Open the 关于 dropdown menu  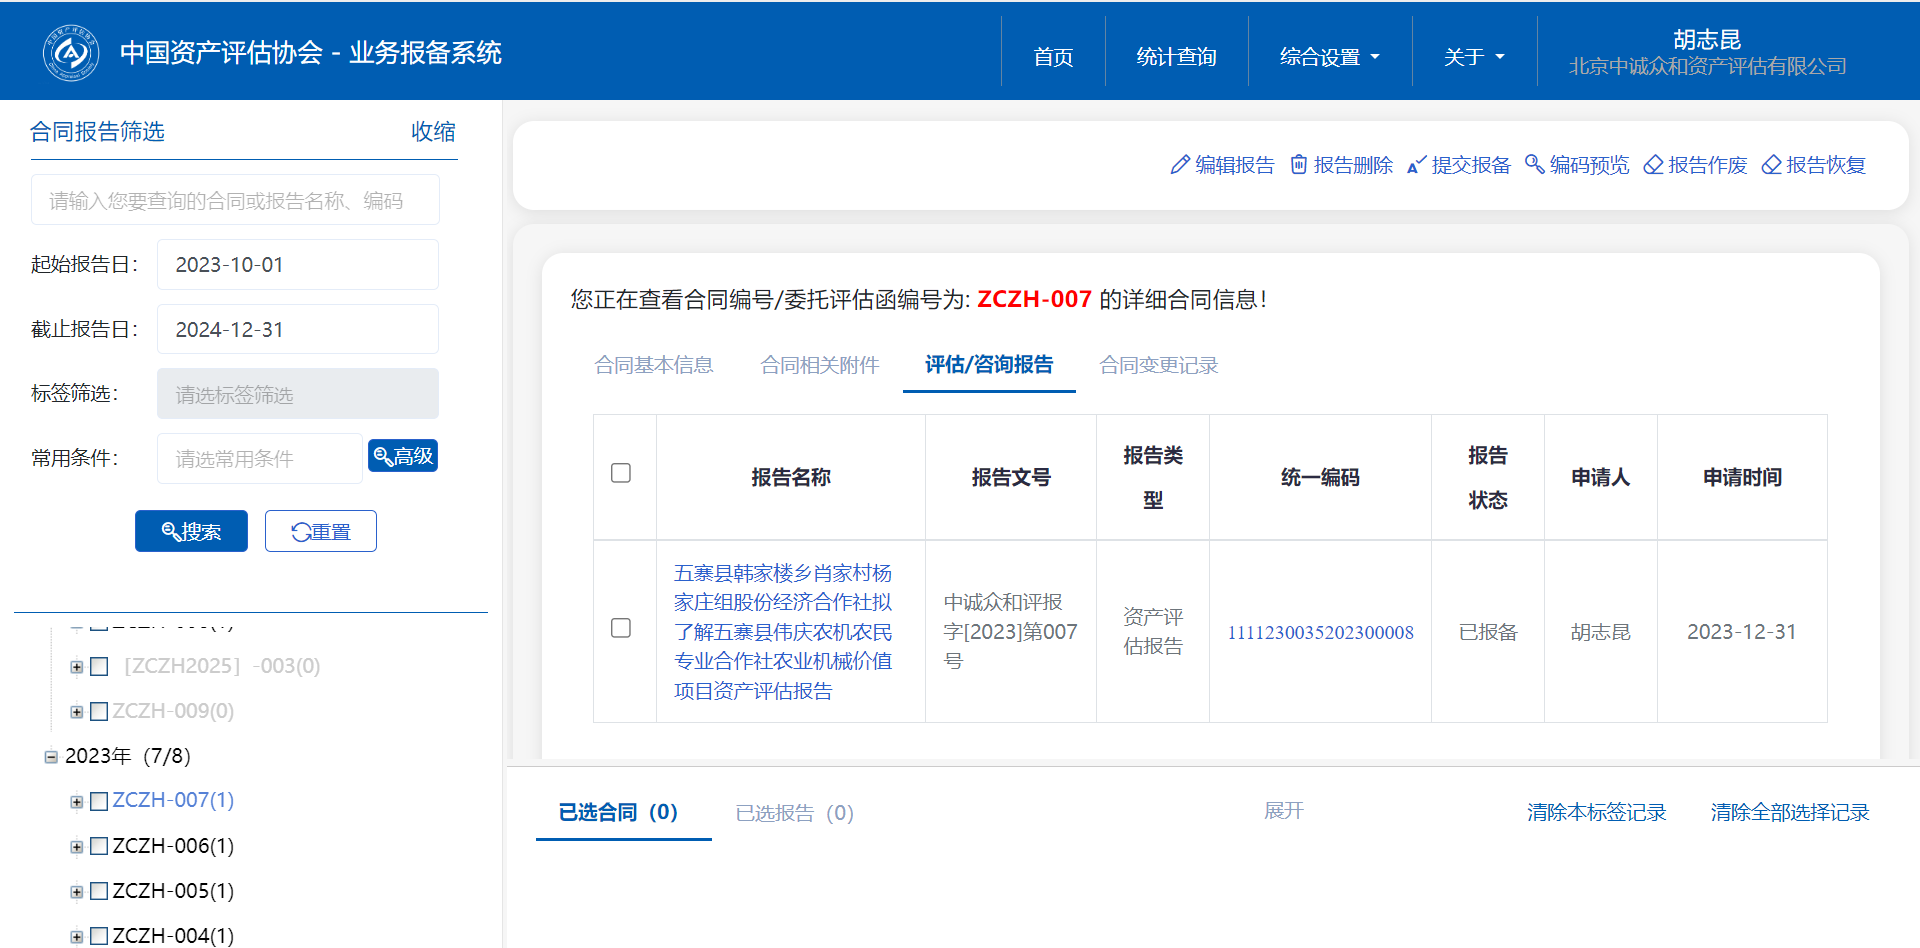point(1473,57)
